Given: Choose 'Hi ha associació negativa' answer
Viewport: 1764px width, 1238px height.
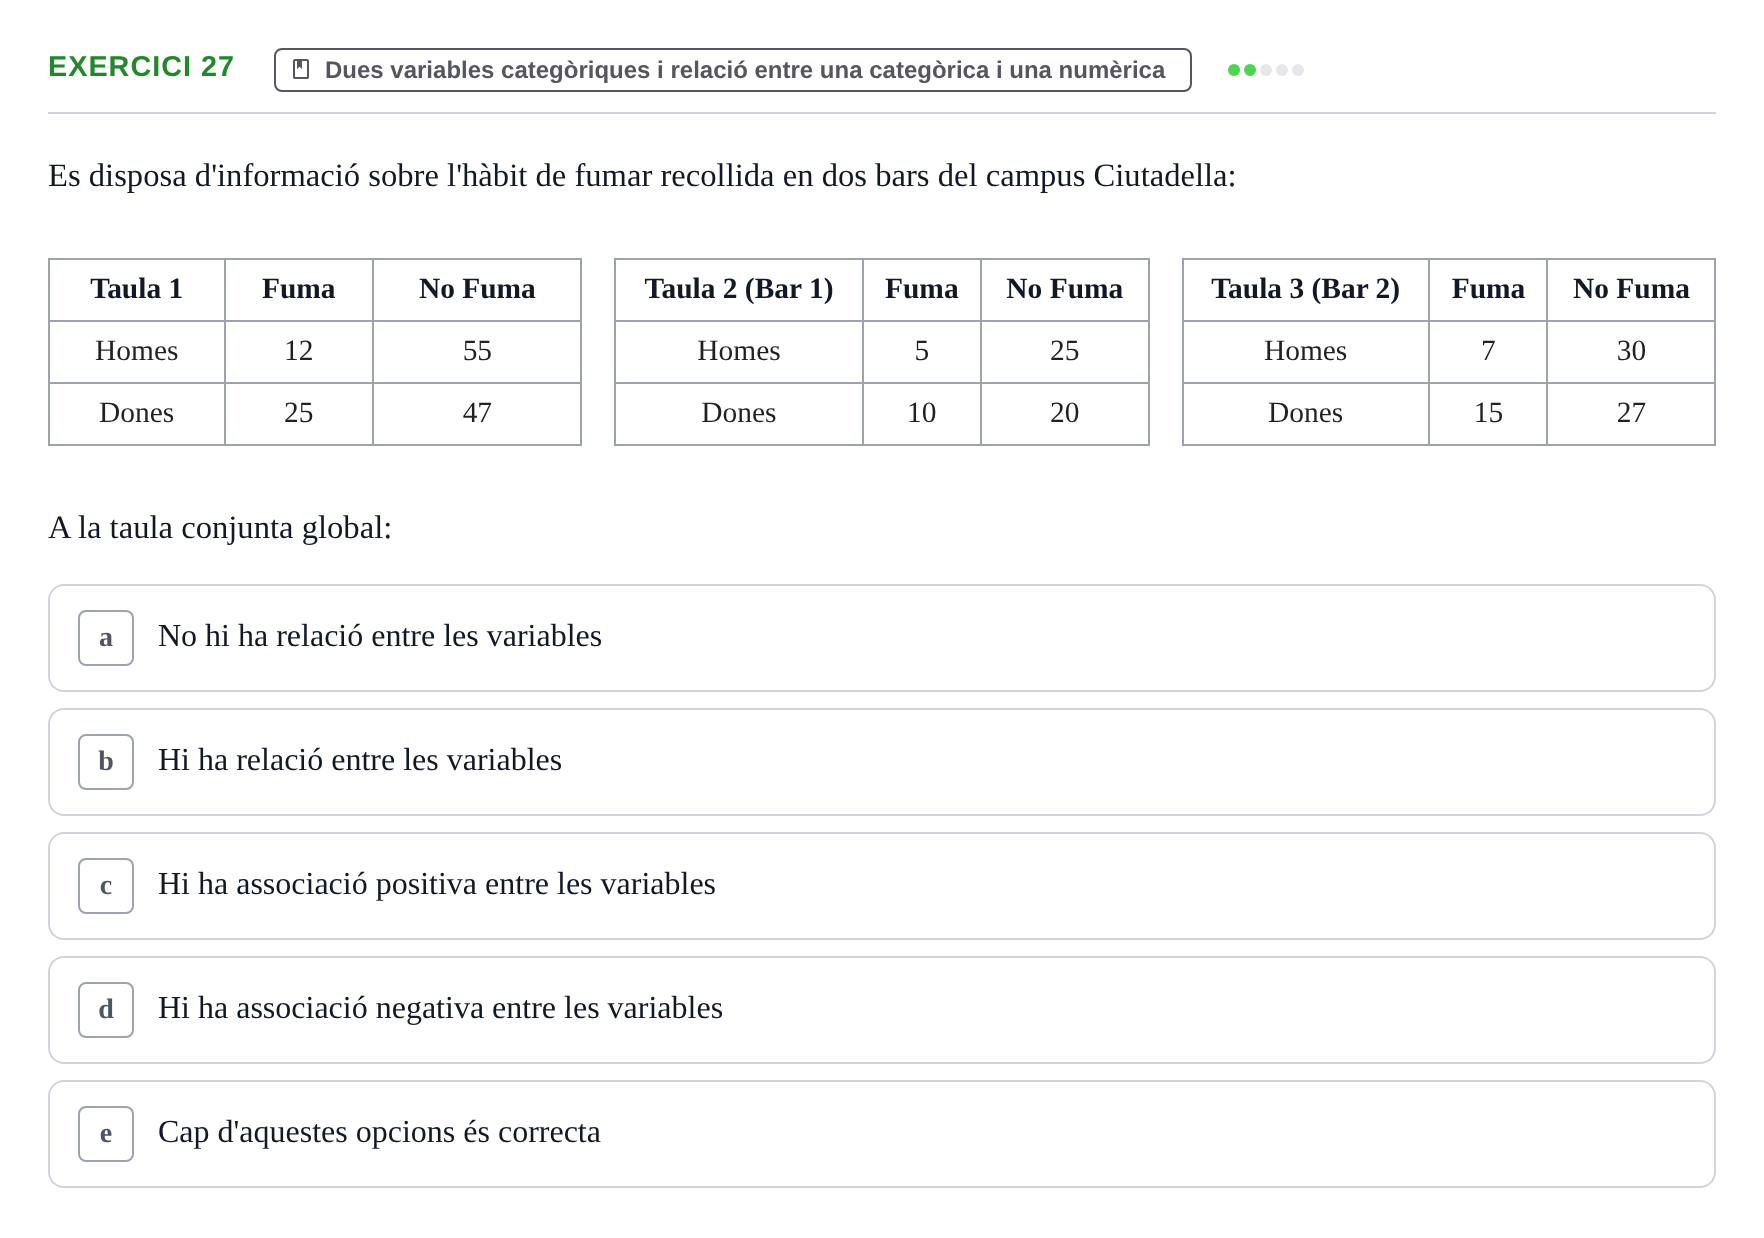Looking at the screenshot, I should tap(882, 1010).
